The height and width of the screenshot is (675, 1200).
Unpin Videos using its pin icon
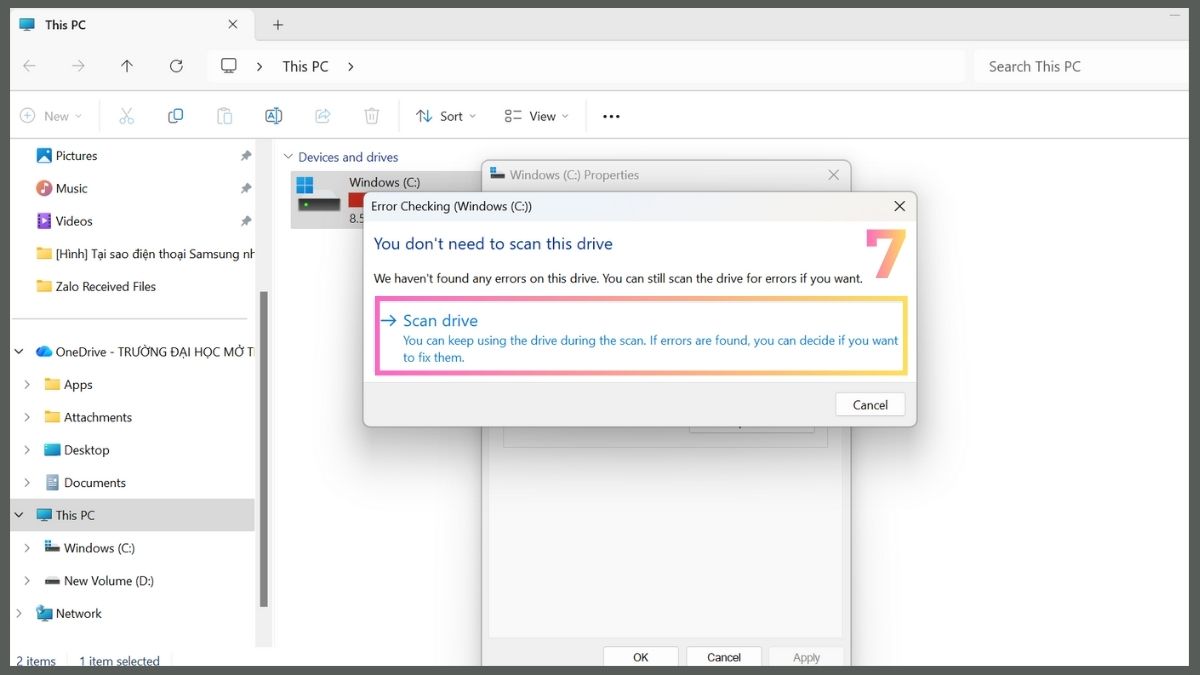(246, 221)
